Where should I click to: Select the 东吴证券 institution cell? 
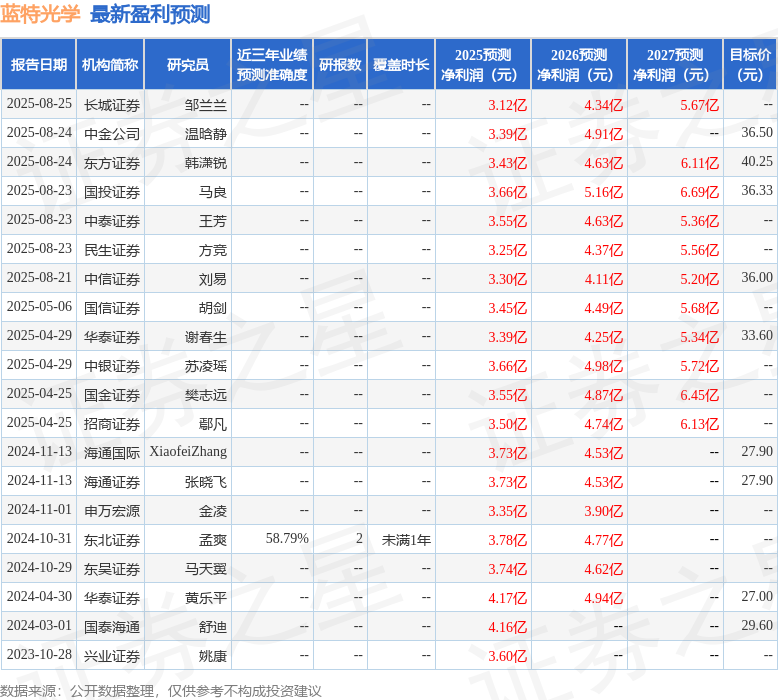(x=112, y=569)
